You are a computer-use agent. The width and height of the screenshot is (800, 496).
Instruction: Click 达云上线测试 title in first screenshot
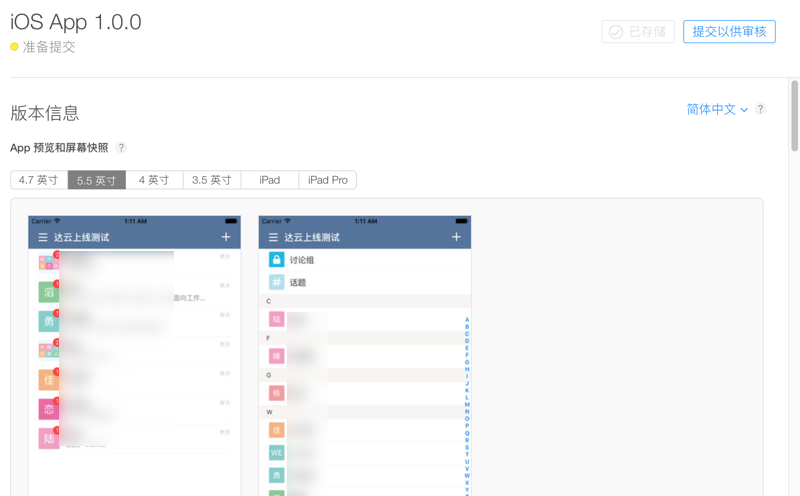tap(82, 237)
